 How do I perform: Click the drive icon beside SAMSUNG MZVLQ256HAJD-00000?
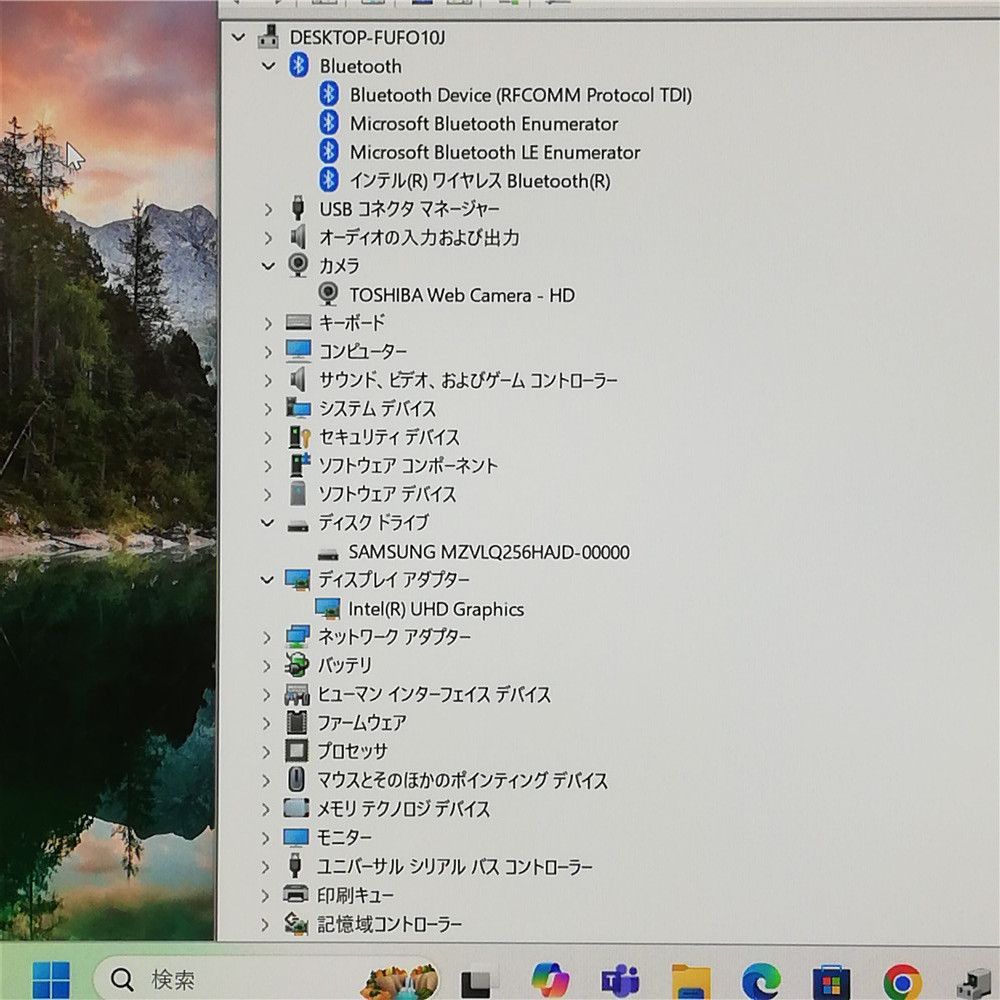click(327, 551)
